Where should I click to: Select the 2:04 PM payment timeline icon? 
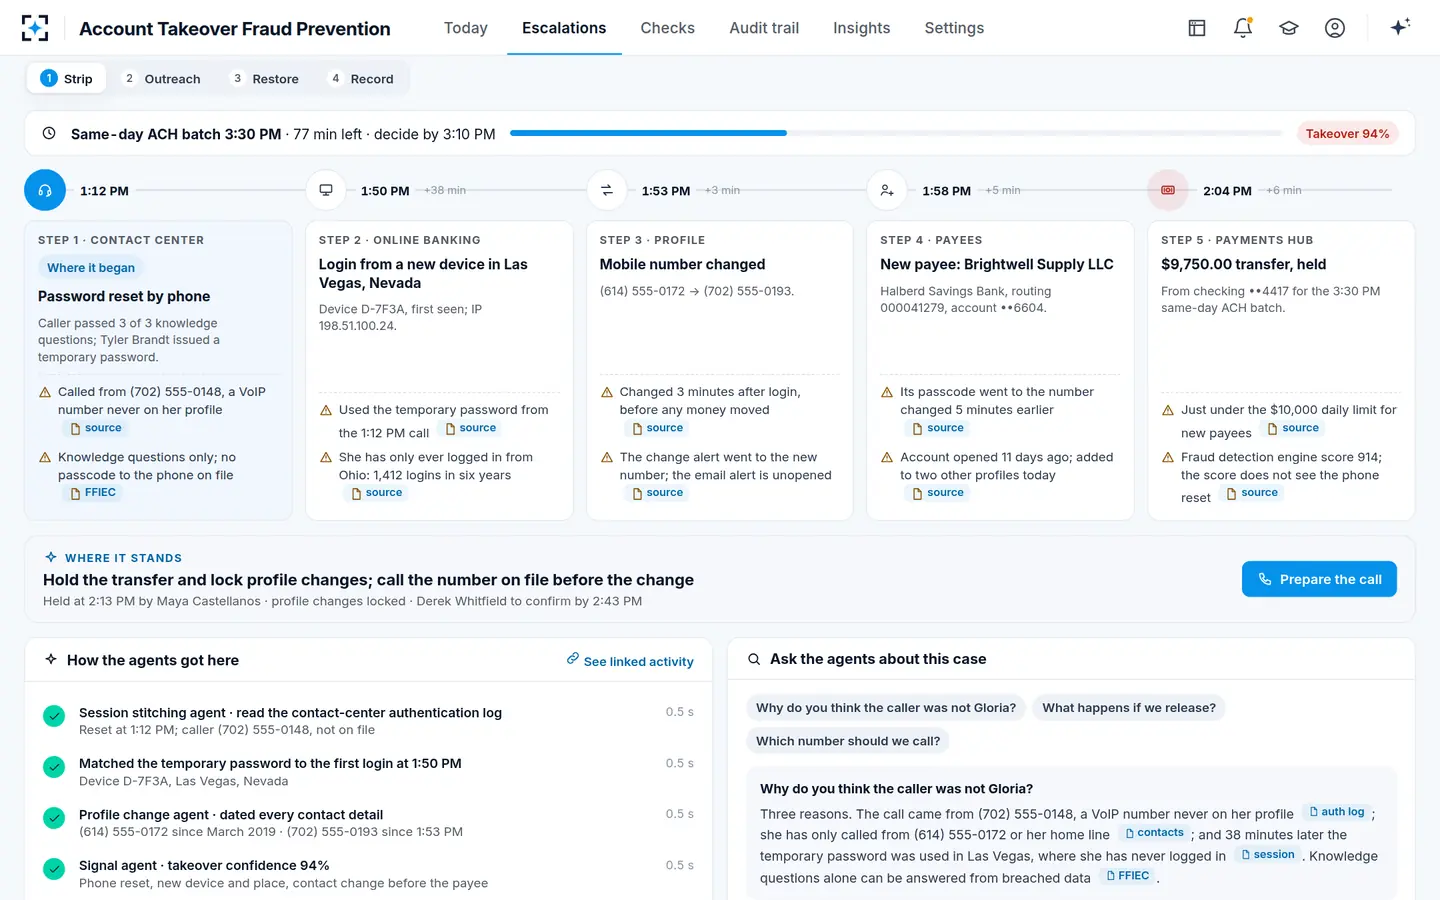tap(1168, 190)
